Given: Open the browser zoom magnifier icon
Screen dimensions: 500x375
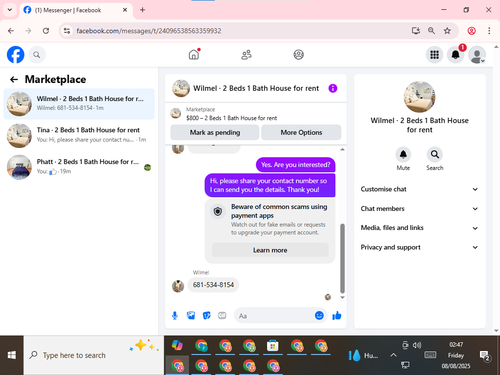Looking at the screenshot, I should (431, 31).
